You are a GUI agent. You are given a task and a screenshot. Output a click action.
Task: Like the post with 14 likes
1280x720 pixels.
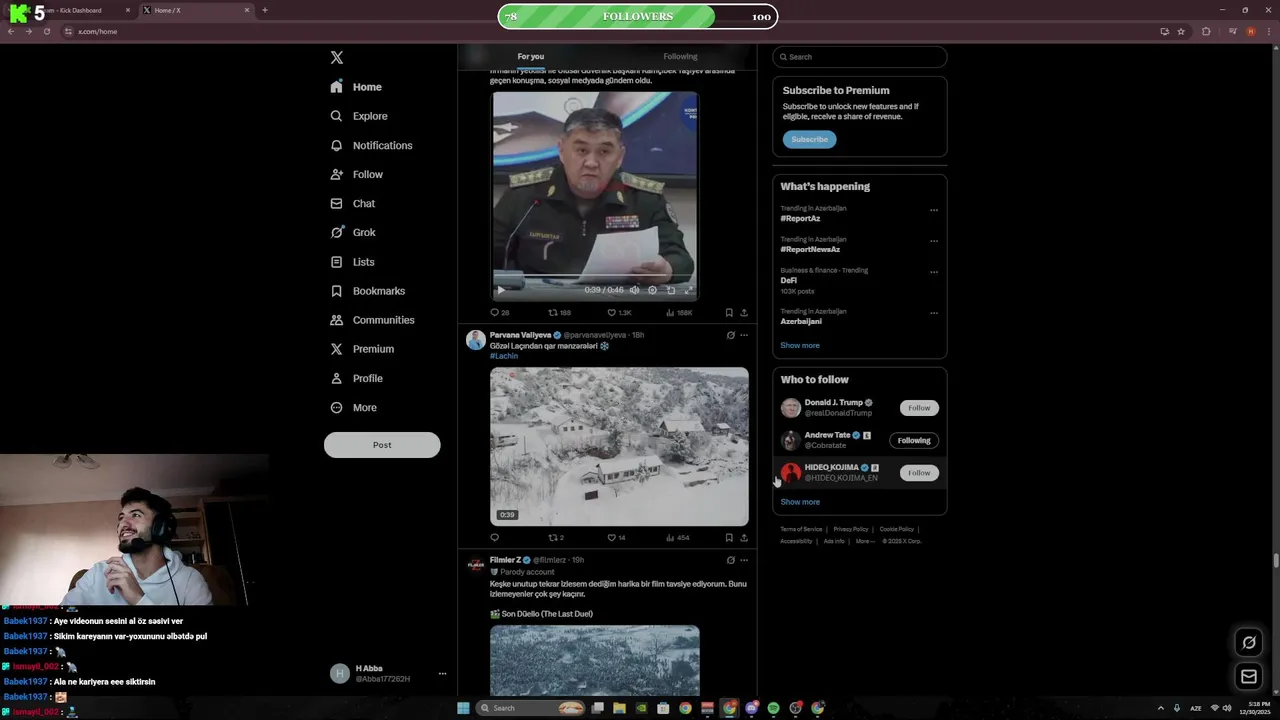(x=617, y=538)
